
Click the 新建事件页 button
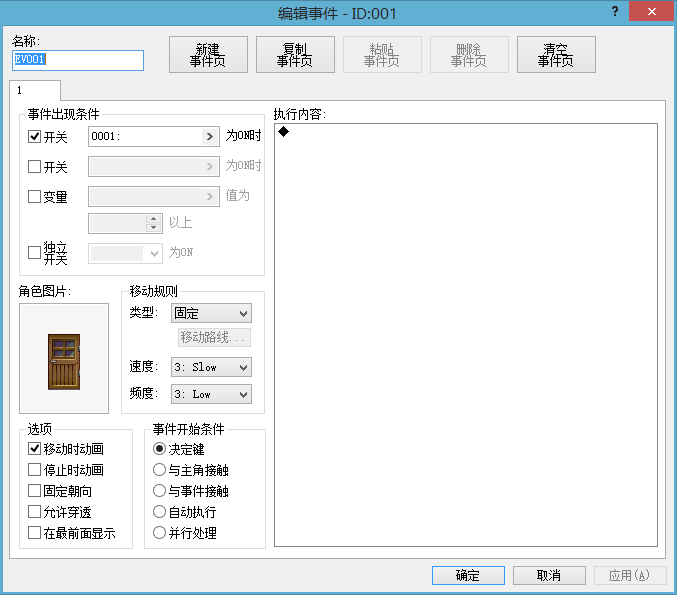(x=208, y=54)
